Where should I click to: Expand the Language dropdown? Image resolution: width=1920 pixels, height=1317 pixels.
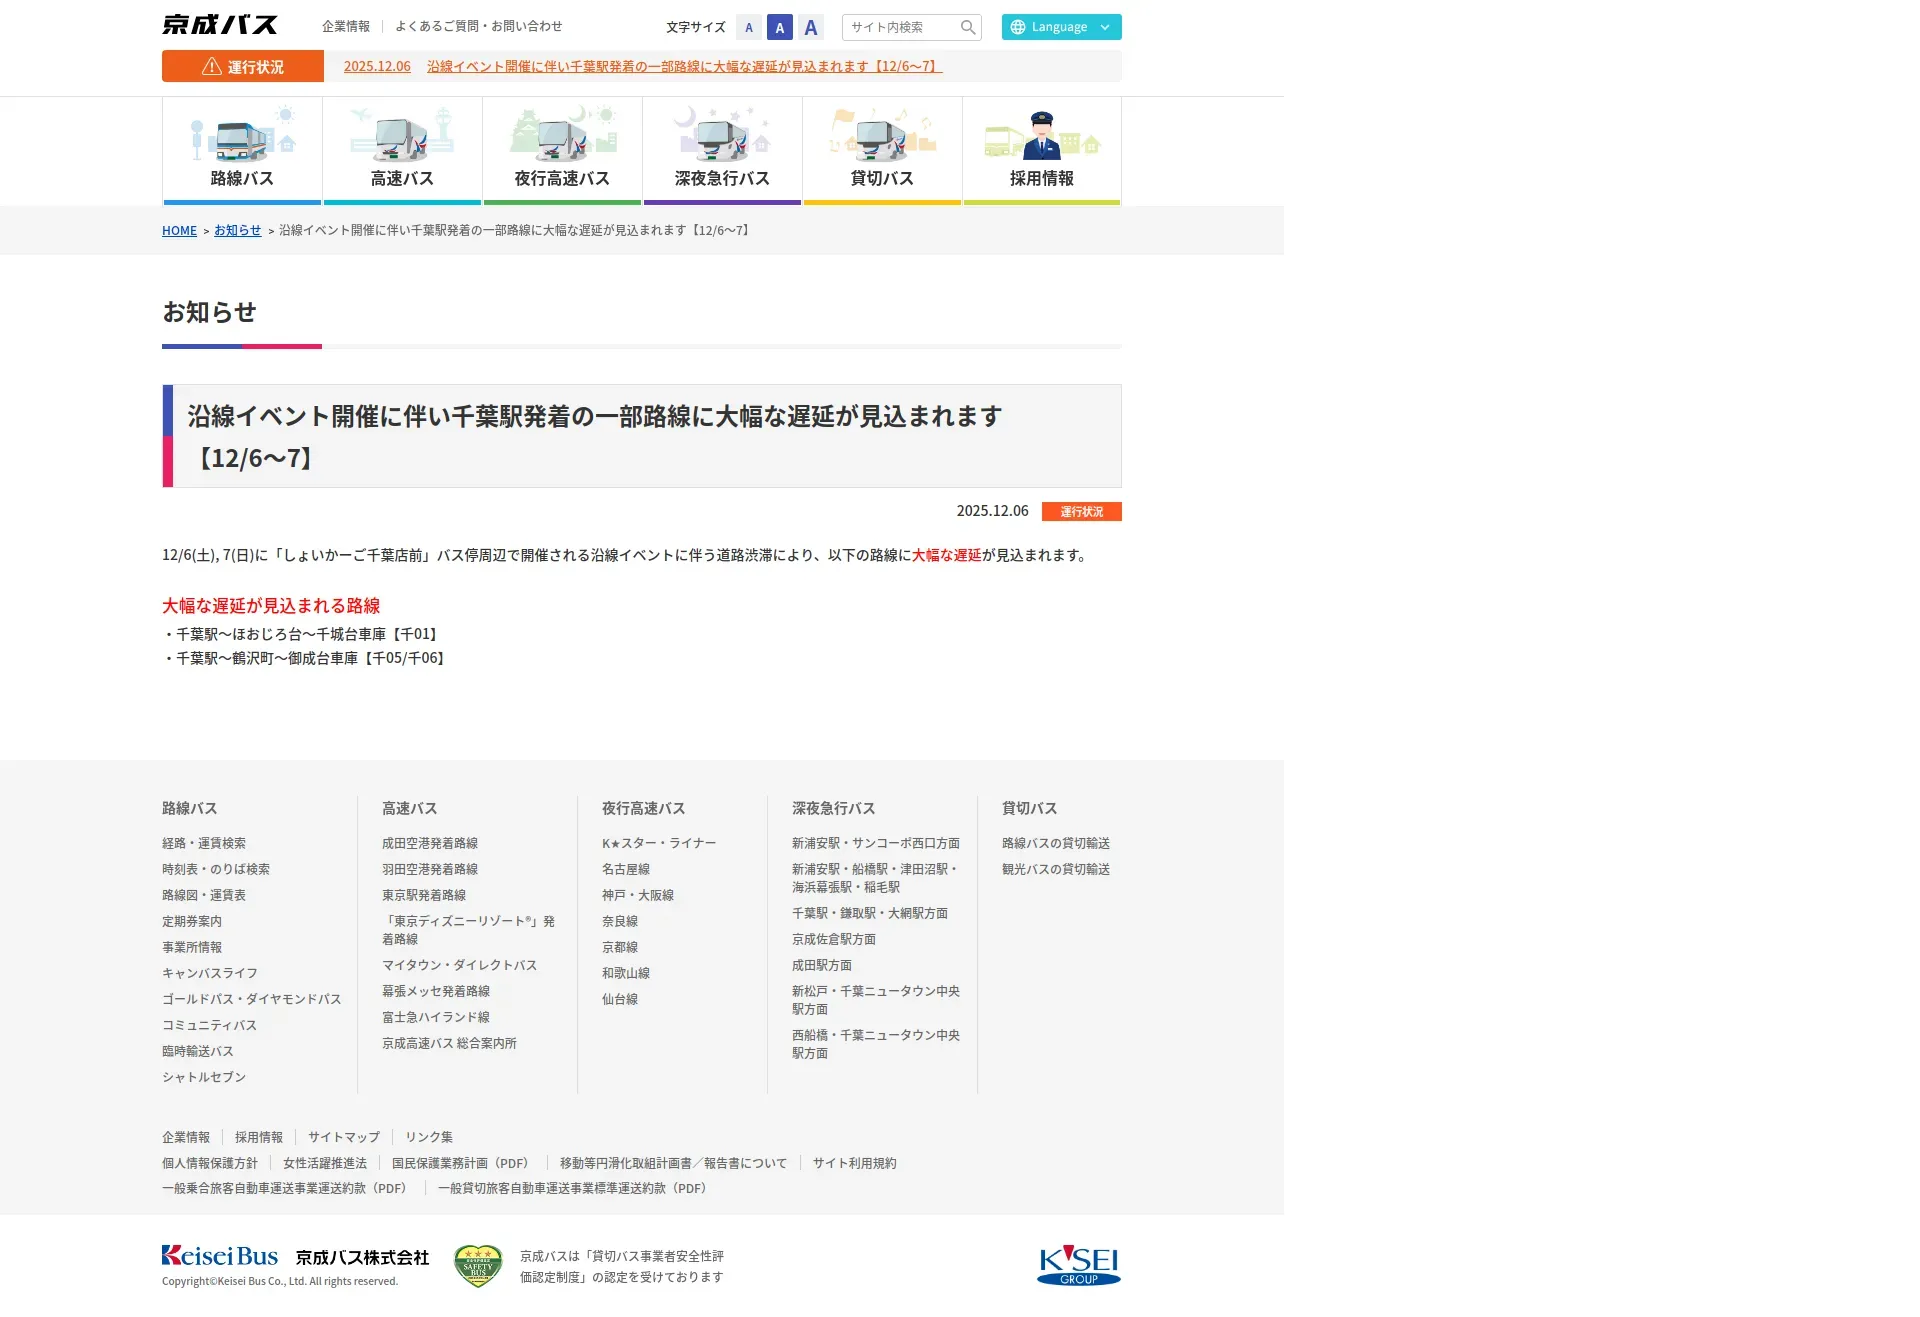click(x=1061, y=27)
